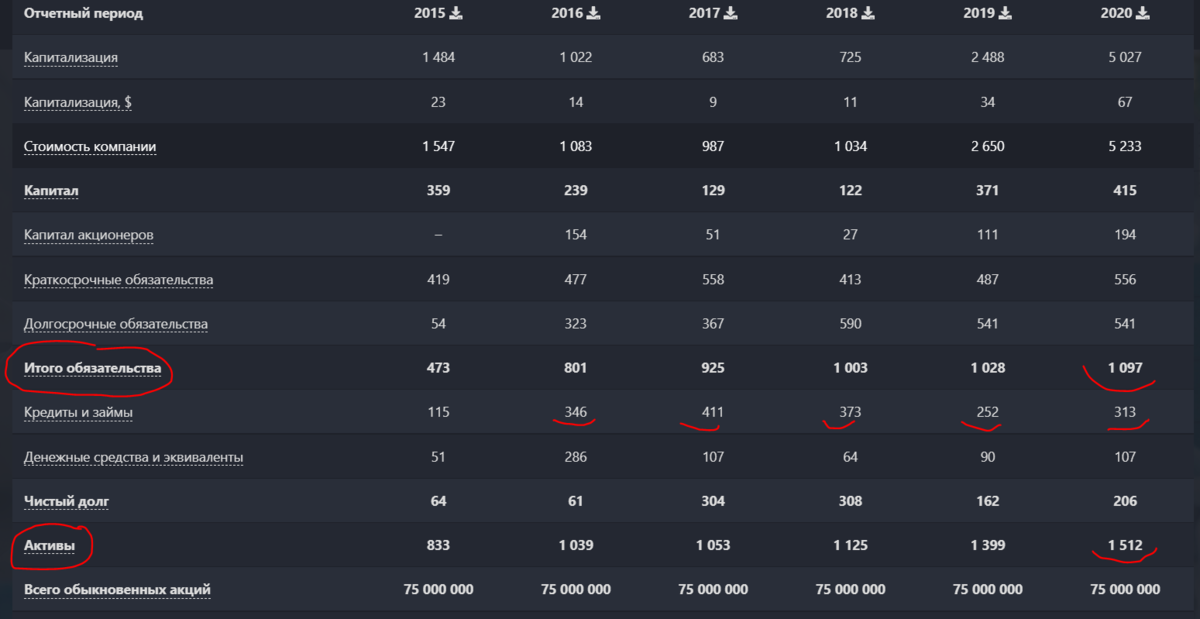1200x619 pixels.
Task: Open the Капитализация, $ row link
Action: coord(78,102)
